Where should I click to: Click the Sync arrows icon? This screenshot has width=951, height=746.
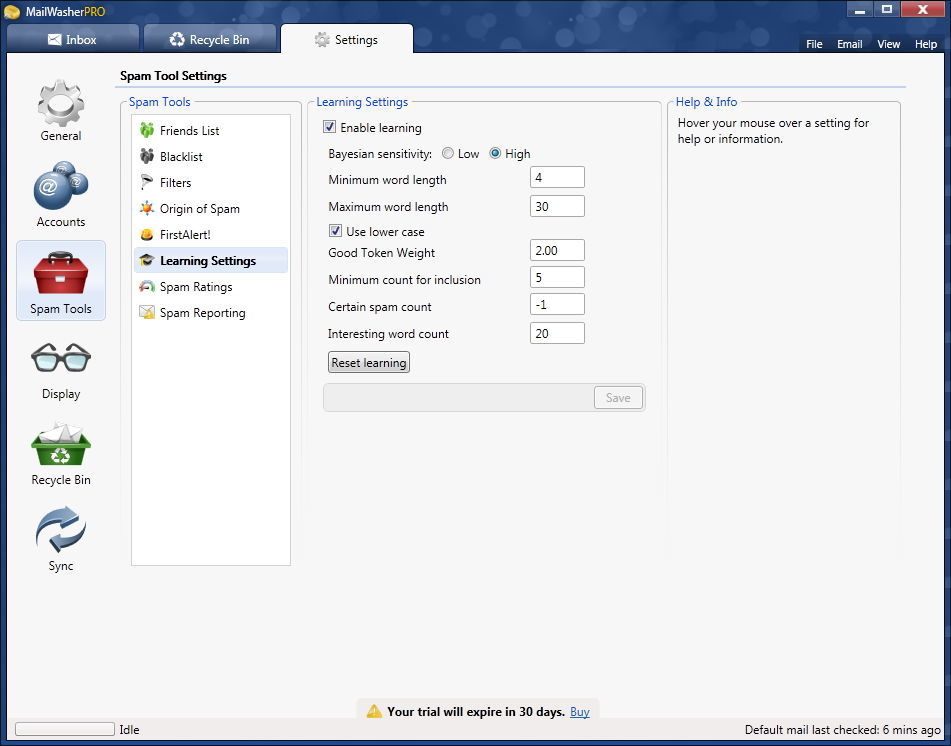coord(61,530)
